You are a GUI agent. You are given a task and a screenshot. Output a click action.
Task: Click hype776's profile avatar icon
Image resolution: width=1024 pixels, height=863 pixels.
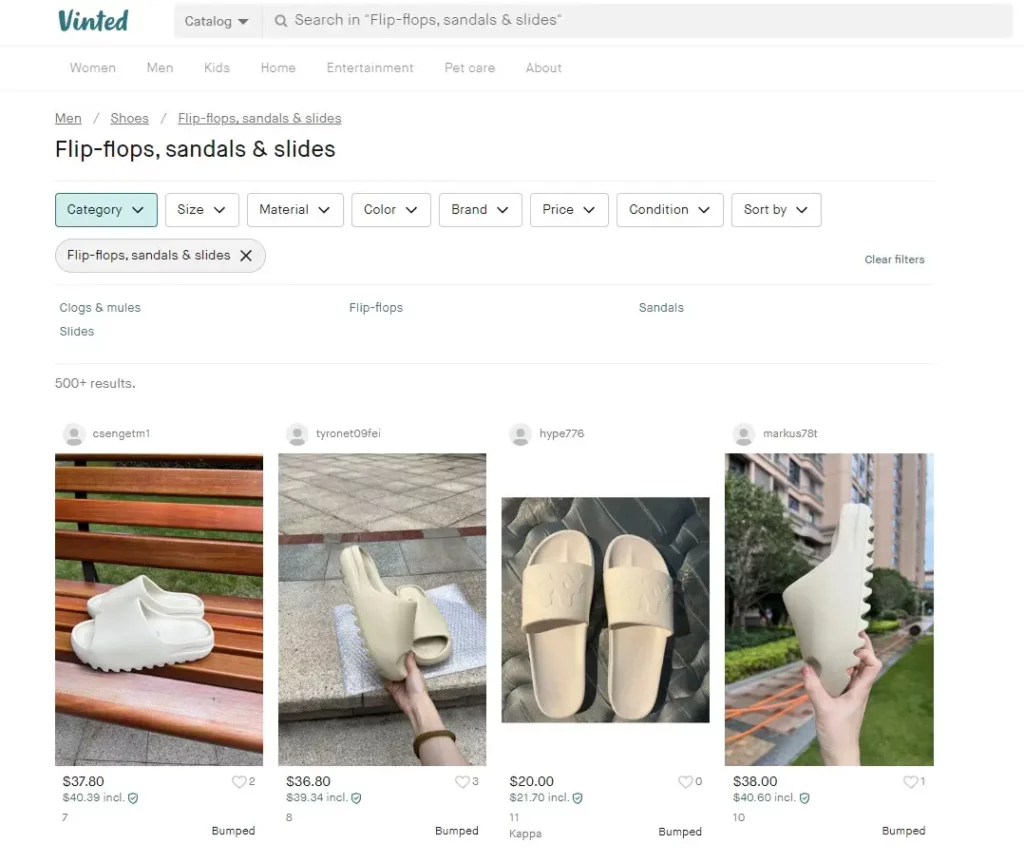pyautogui.click(x=520, y=434)
